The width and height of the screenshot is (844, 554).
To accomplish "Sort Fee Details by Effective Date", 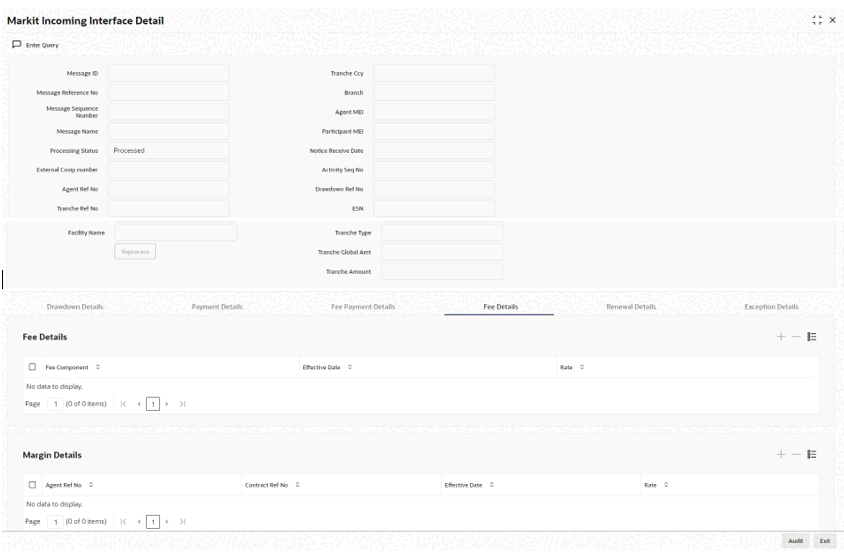I will click(x=350, y=367).
